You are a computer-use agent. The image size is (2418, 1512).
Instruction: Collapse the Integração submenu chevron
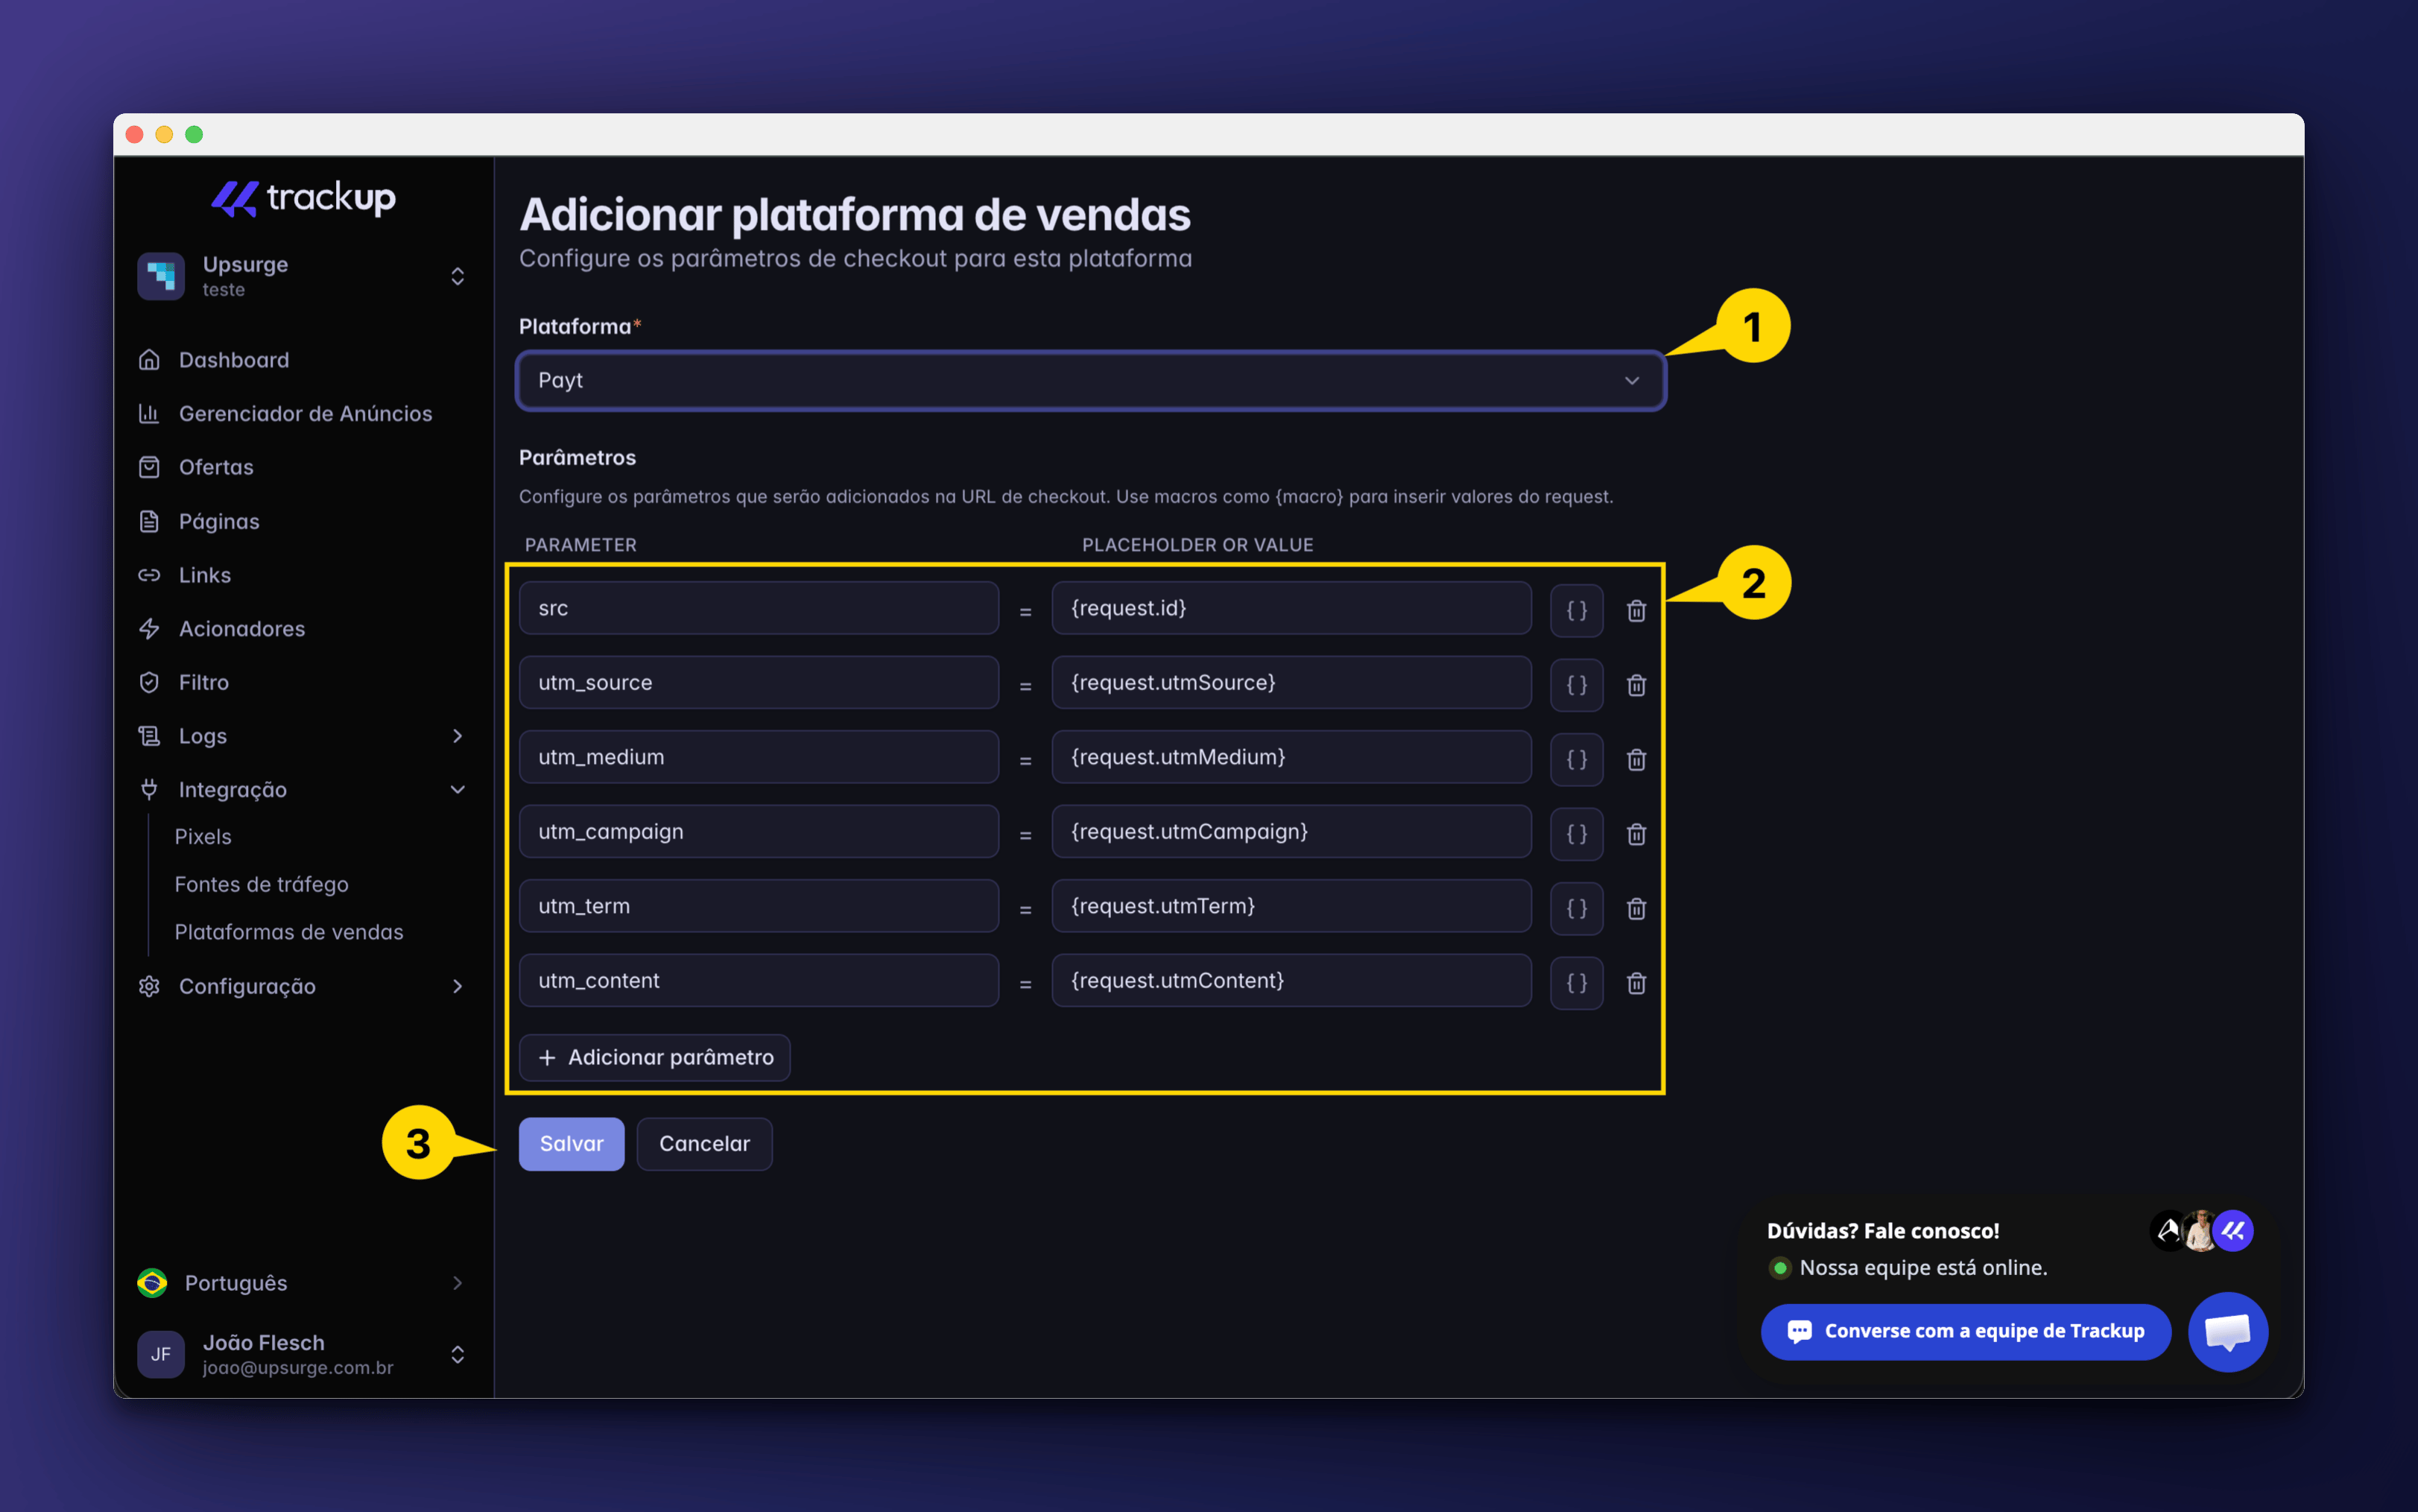(x=457, y=789)
